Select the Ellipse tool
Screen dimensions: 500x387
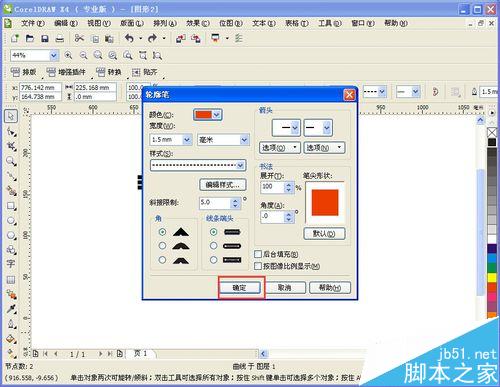(x=11, y=221)
